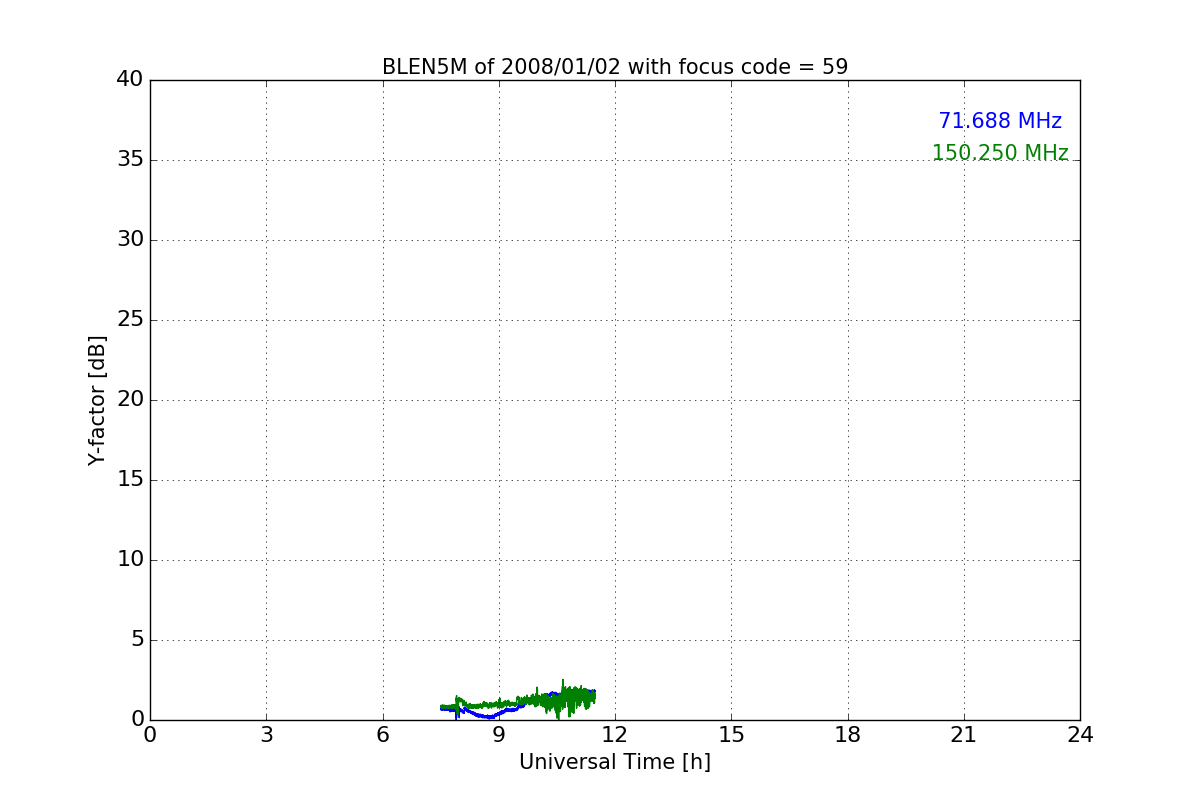Viewport: 1200px width, 800px height.
Task: Click the y-axis tick label 5
Action: coord(137,640)
